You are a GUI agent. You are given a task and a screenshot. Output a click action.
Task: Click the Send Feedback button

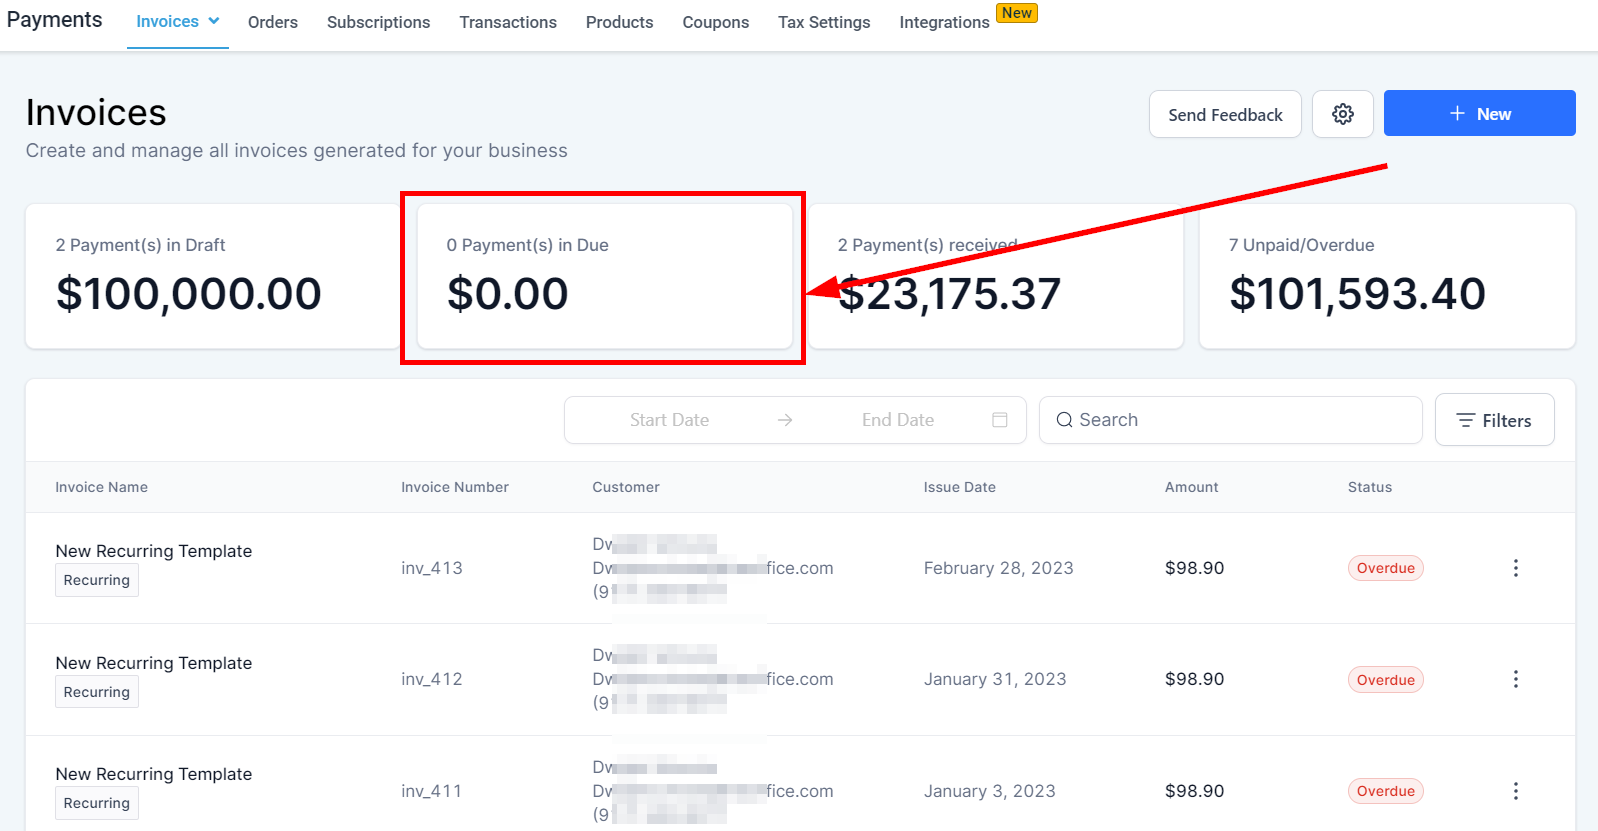click(1225, 114)
